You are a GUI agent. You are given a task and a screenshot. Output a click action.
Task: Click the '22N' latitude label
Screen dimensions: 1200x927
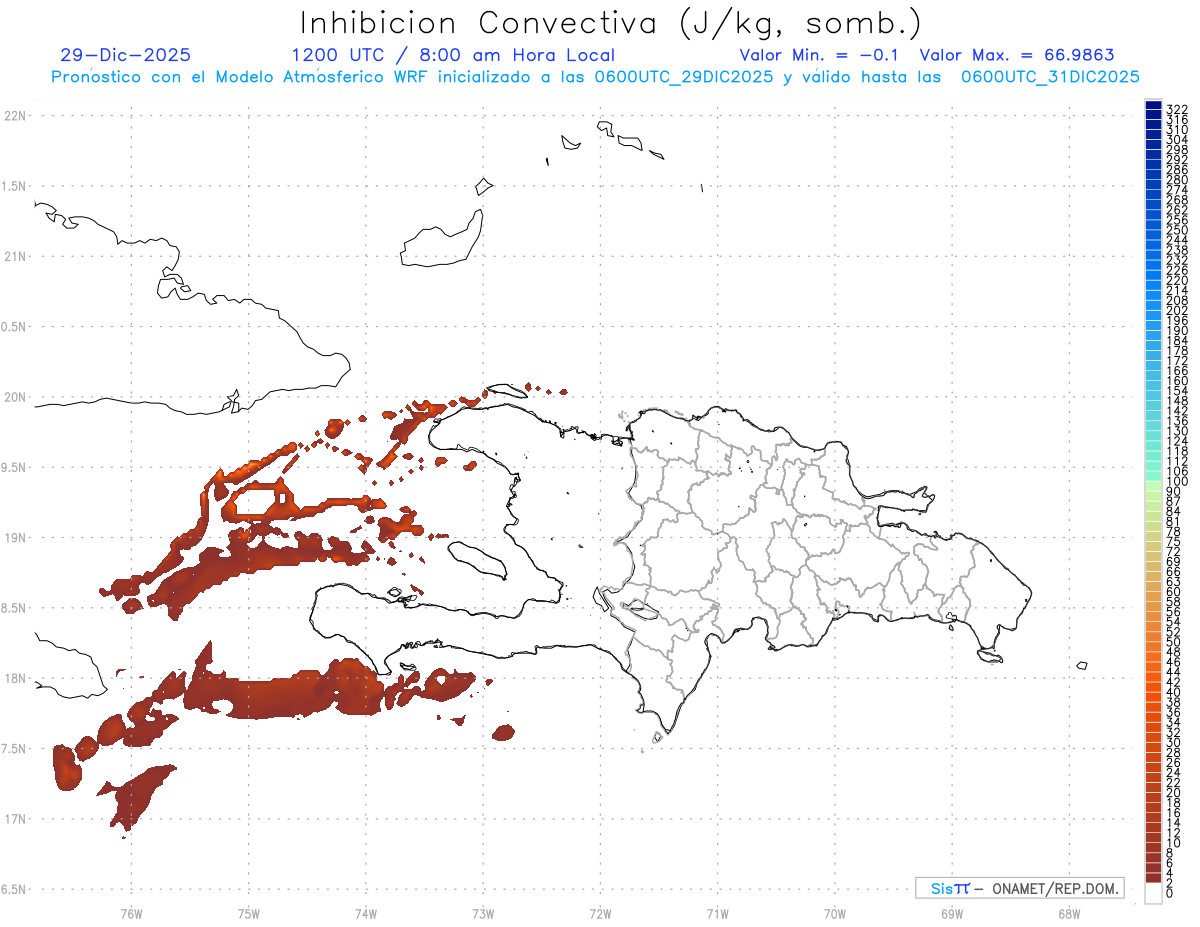click(x=14, y=116)
